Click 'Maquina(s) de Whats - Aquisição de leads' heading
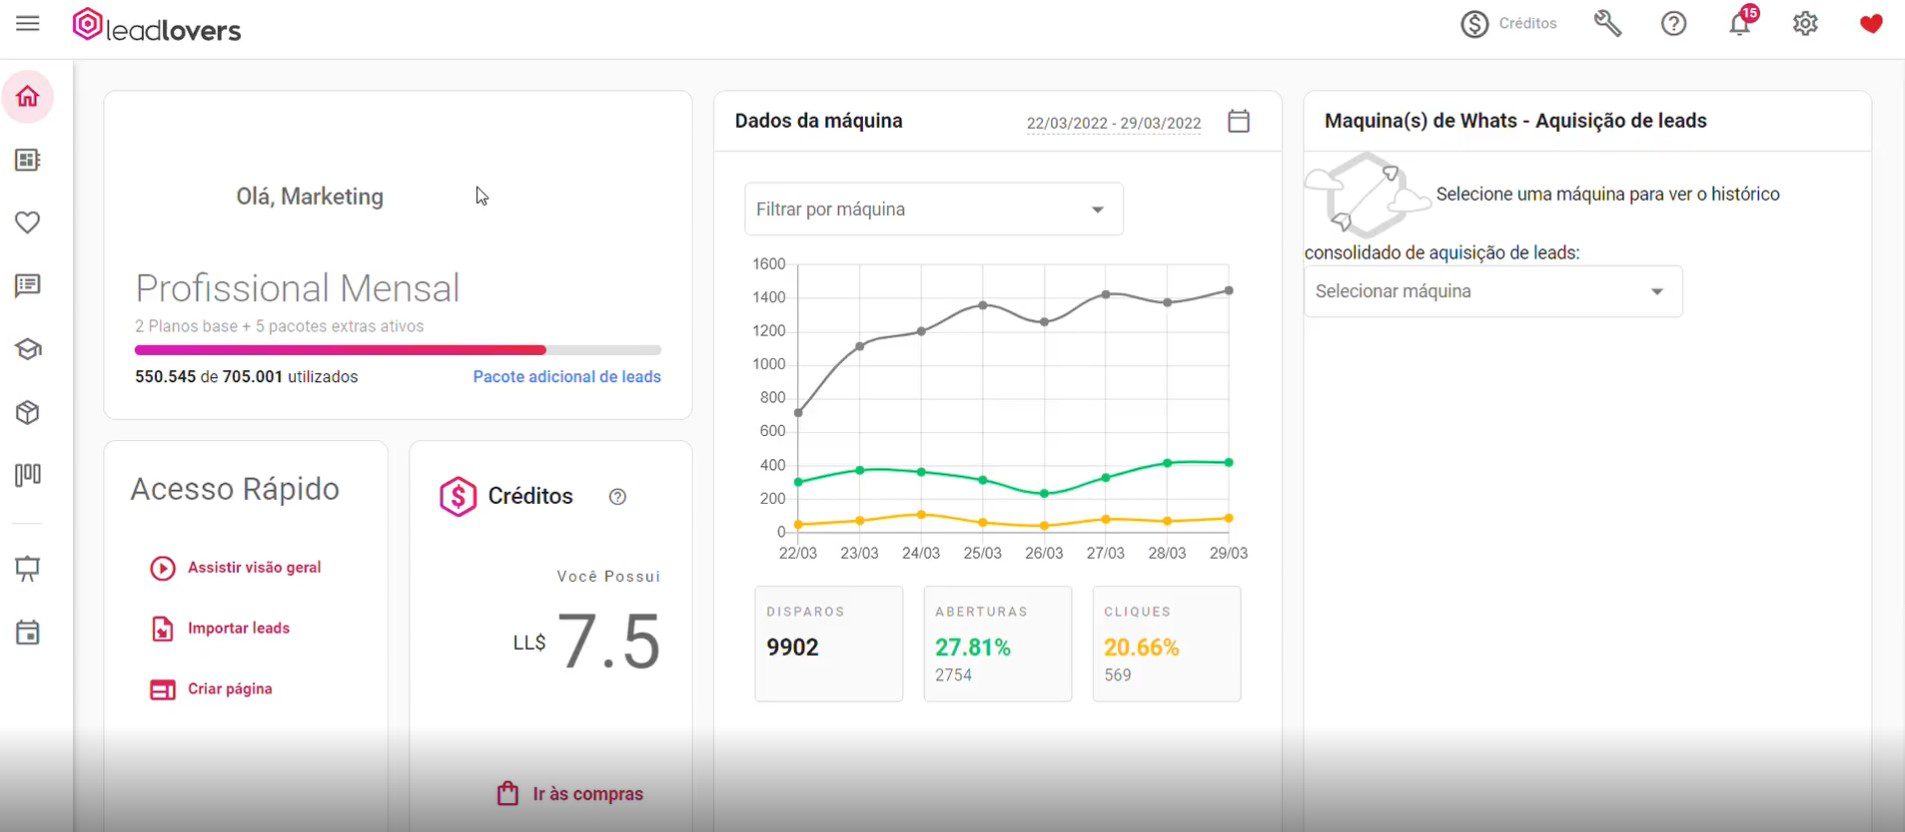 [1516, 121]
